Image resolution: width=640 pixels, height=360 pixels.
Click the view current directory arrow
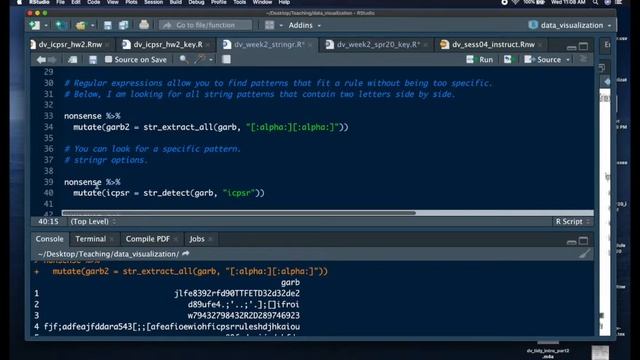click(186, 253)
